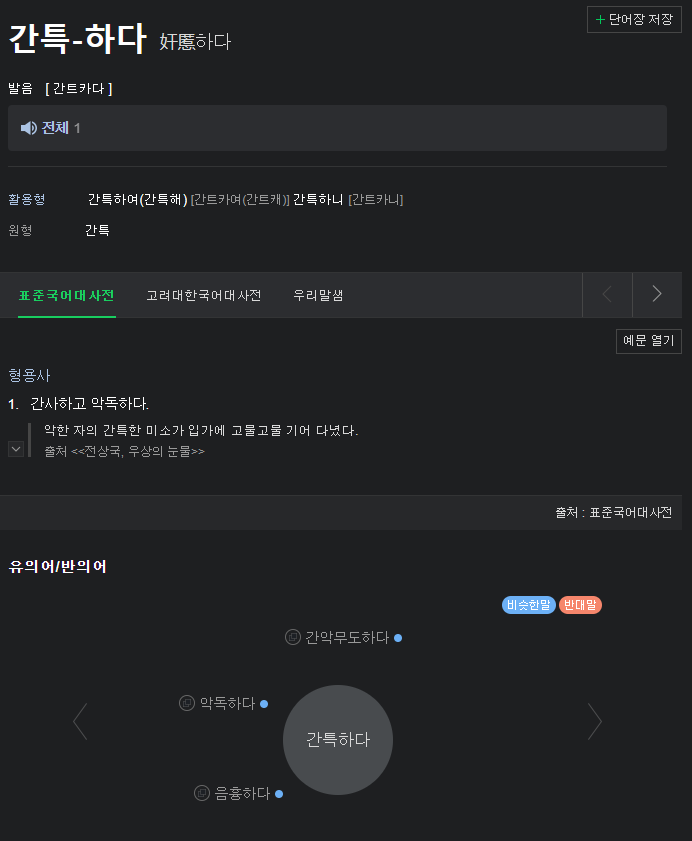Click the hanja 奸慝하다 text
This screenshot has width=692, height=841.
click(x=195, y=42)
